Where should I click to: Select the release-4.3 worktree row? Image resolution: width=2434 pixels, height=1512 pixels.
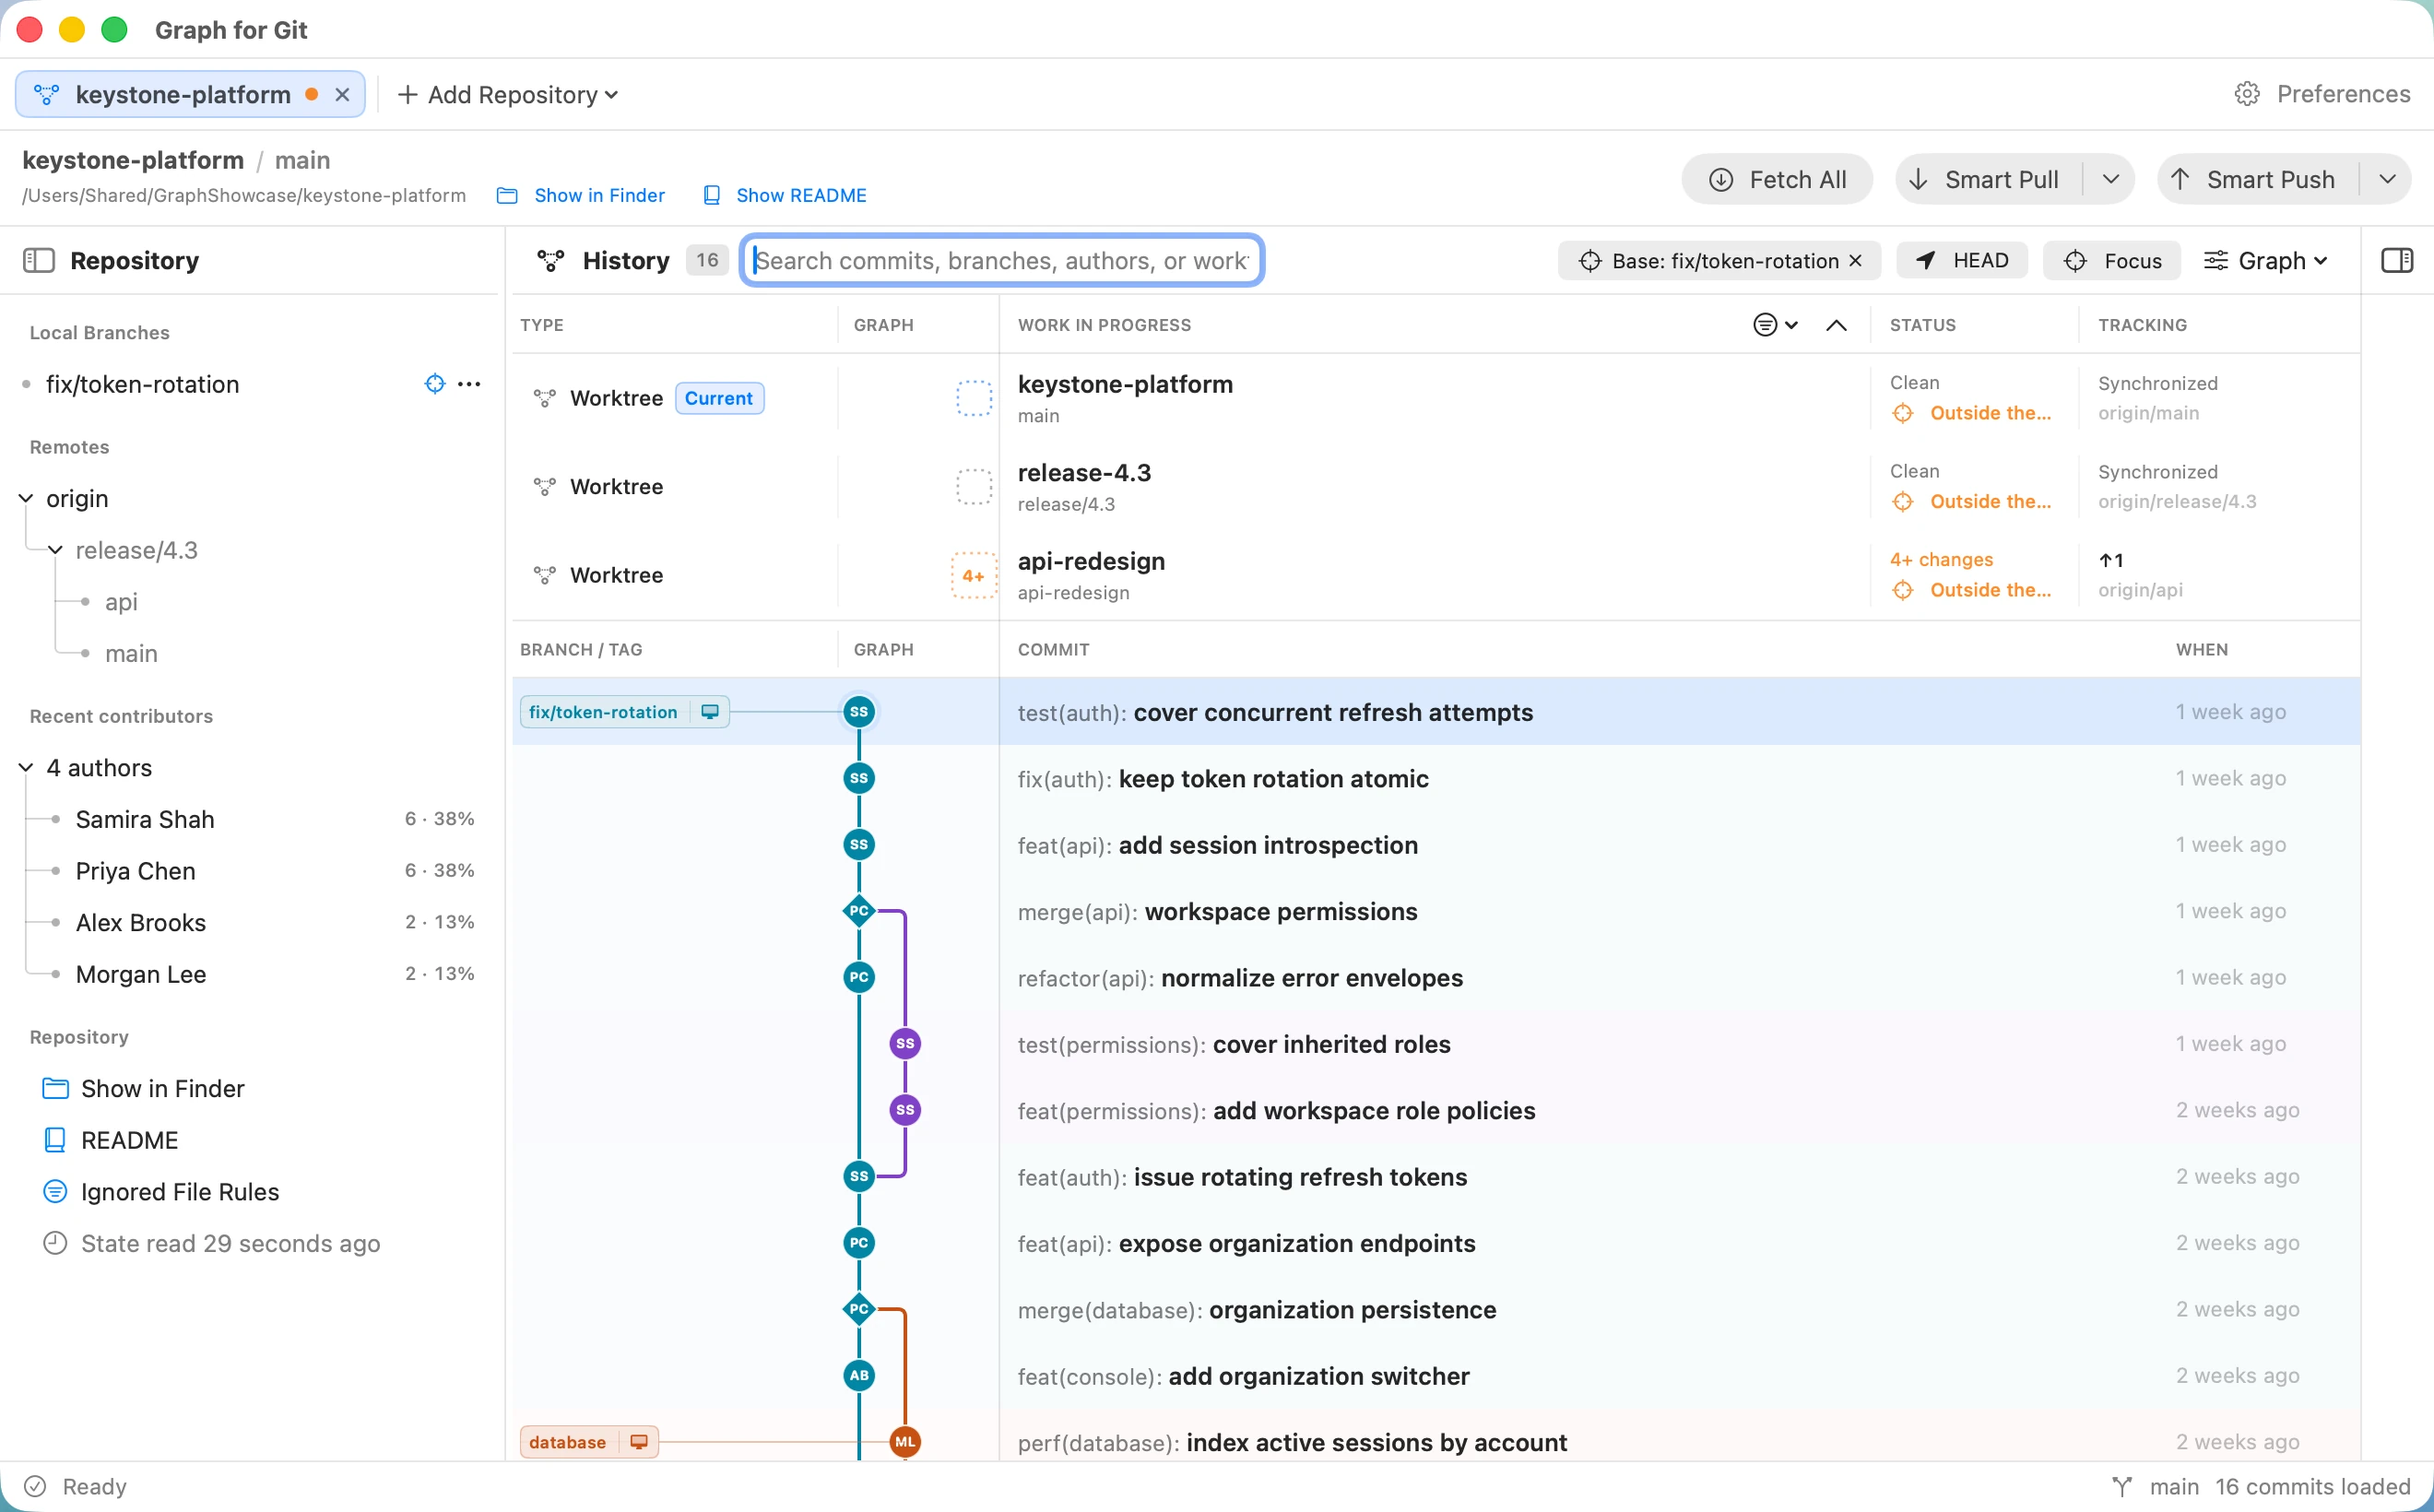1436,487
